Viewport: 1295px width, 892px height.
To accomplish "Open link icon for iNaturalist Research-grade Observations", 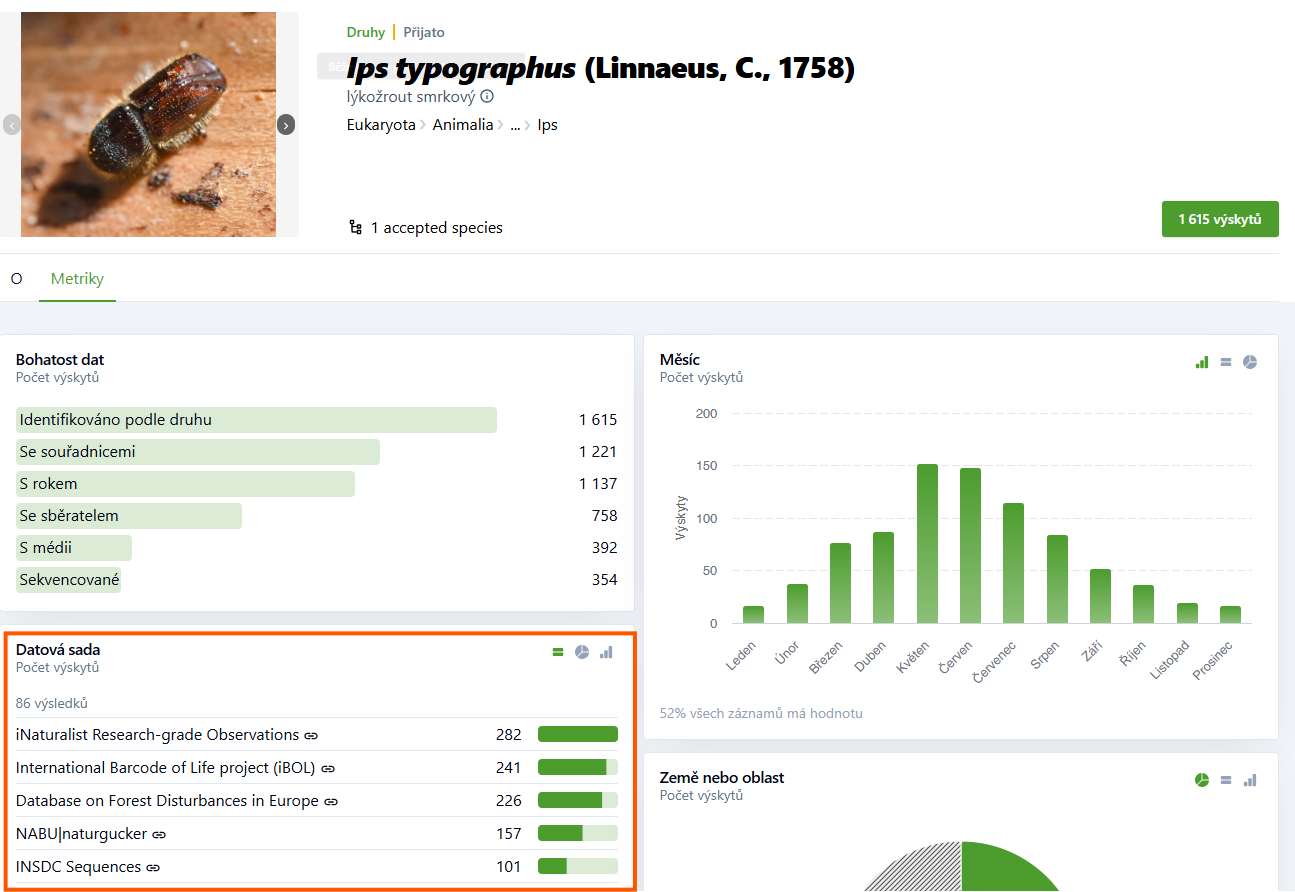I will pyautogui.click(x=311, y=735).
